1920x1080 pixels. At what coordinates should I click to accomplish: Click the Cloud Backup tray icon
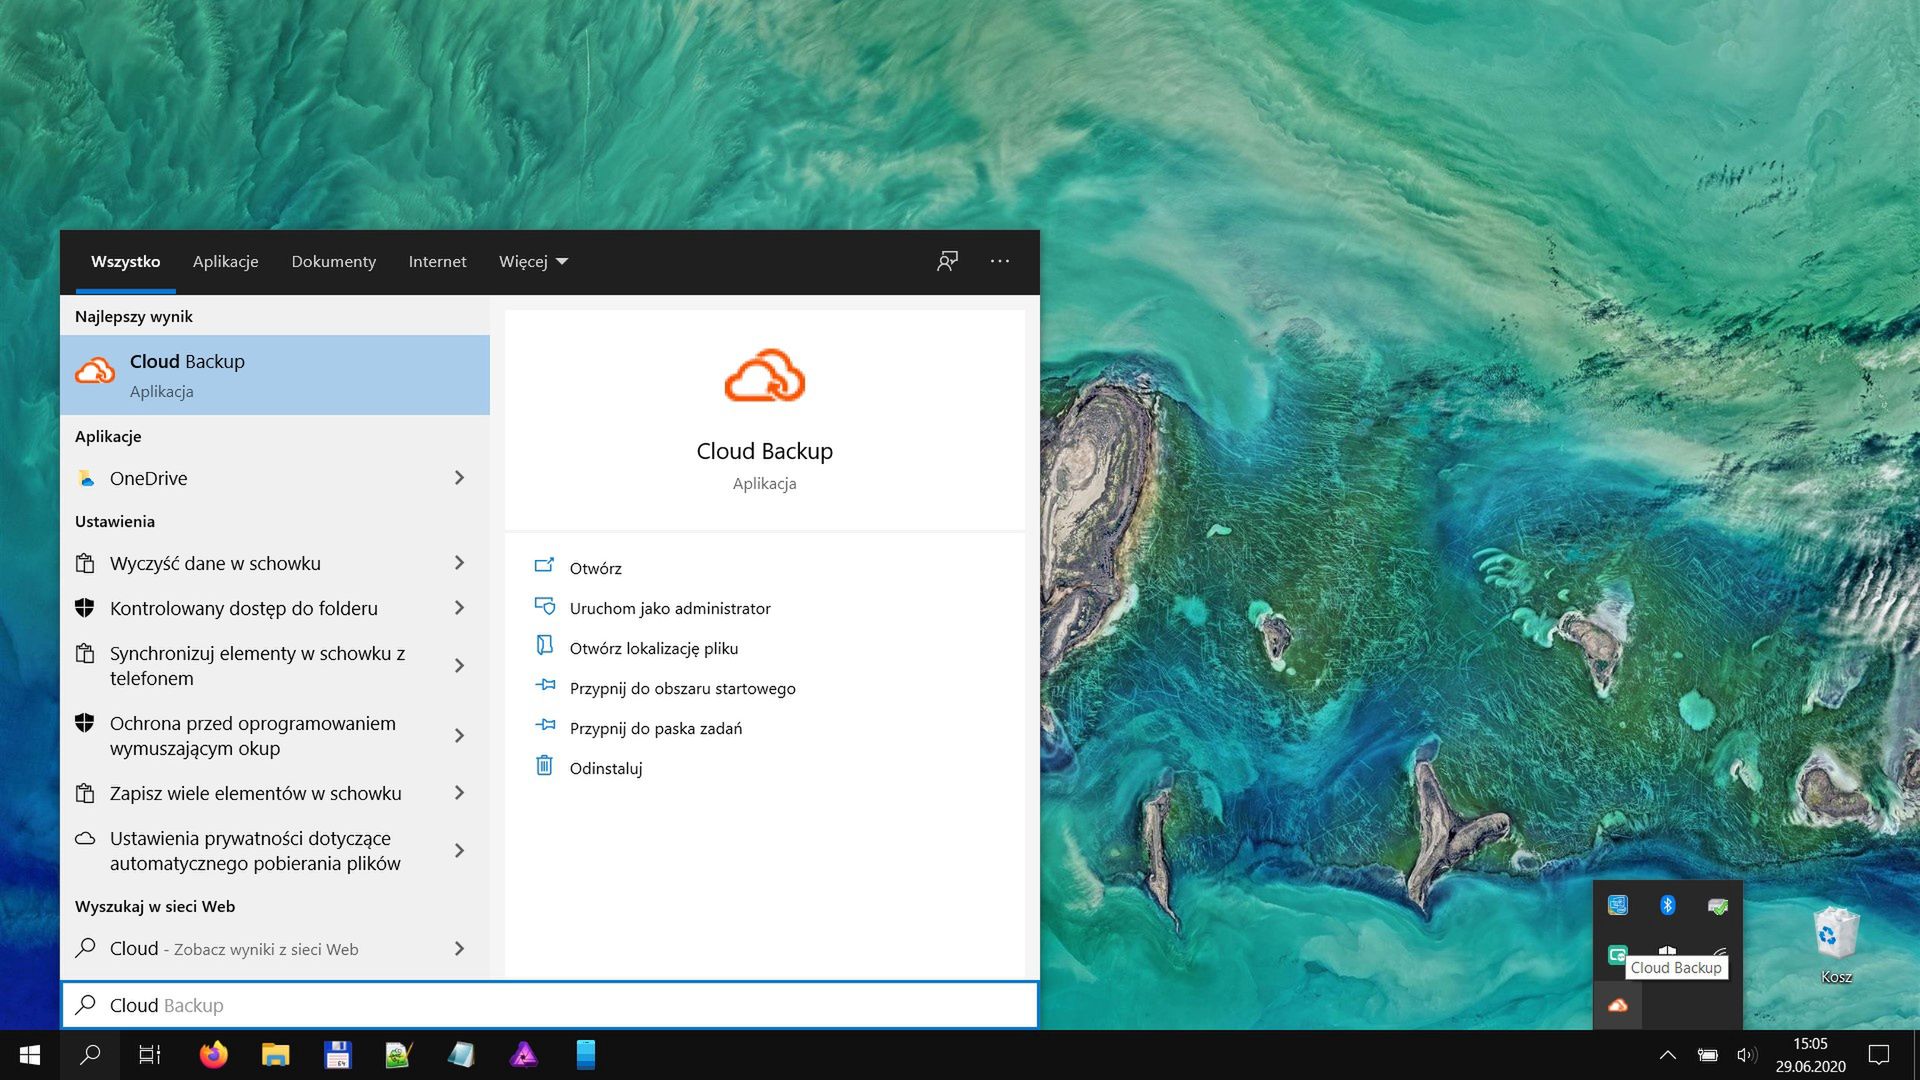click(x=1617, y=1005)
